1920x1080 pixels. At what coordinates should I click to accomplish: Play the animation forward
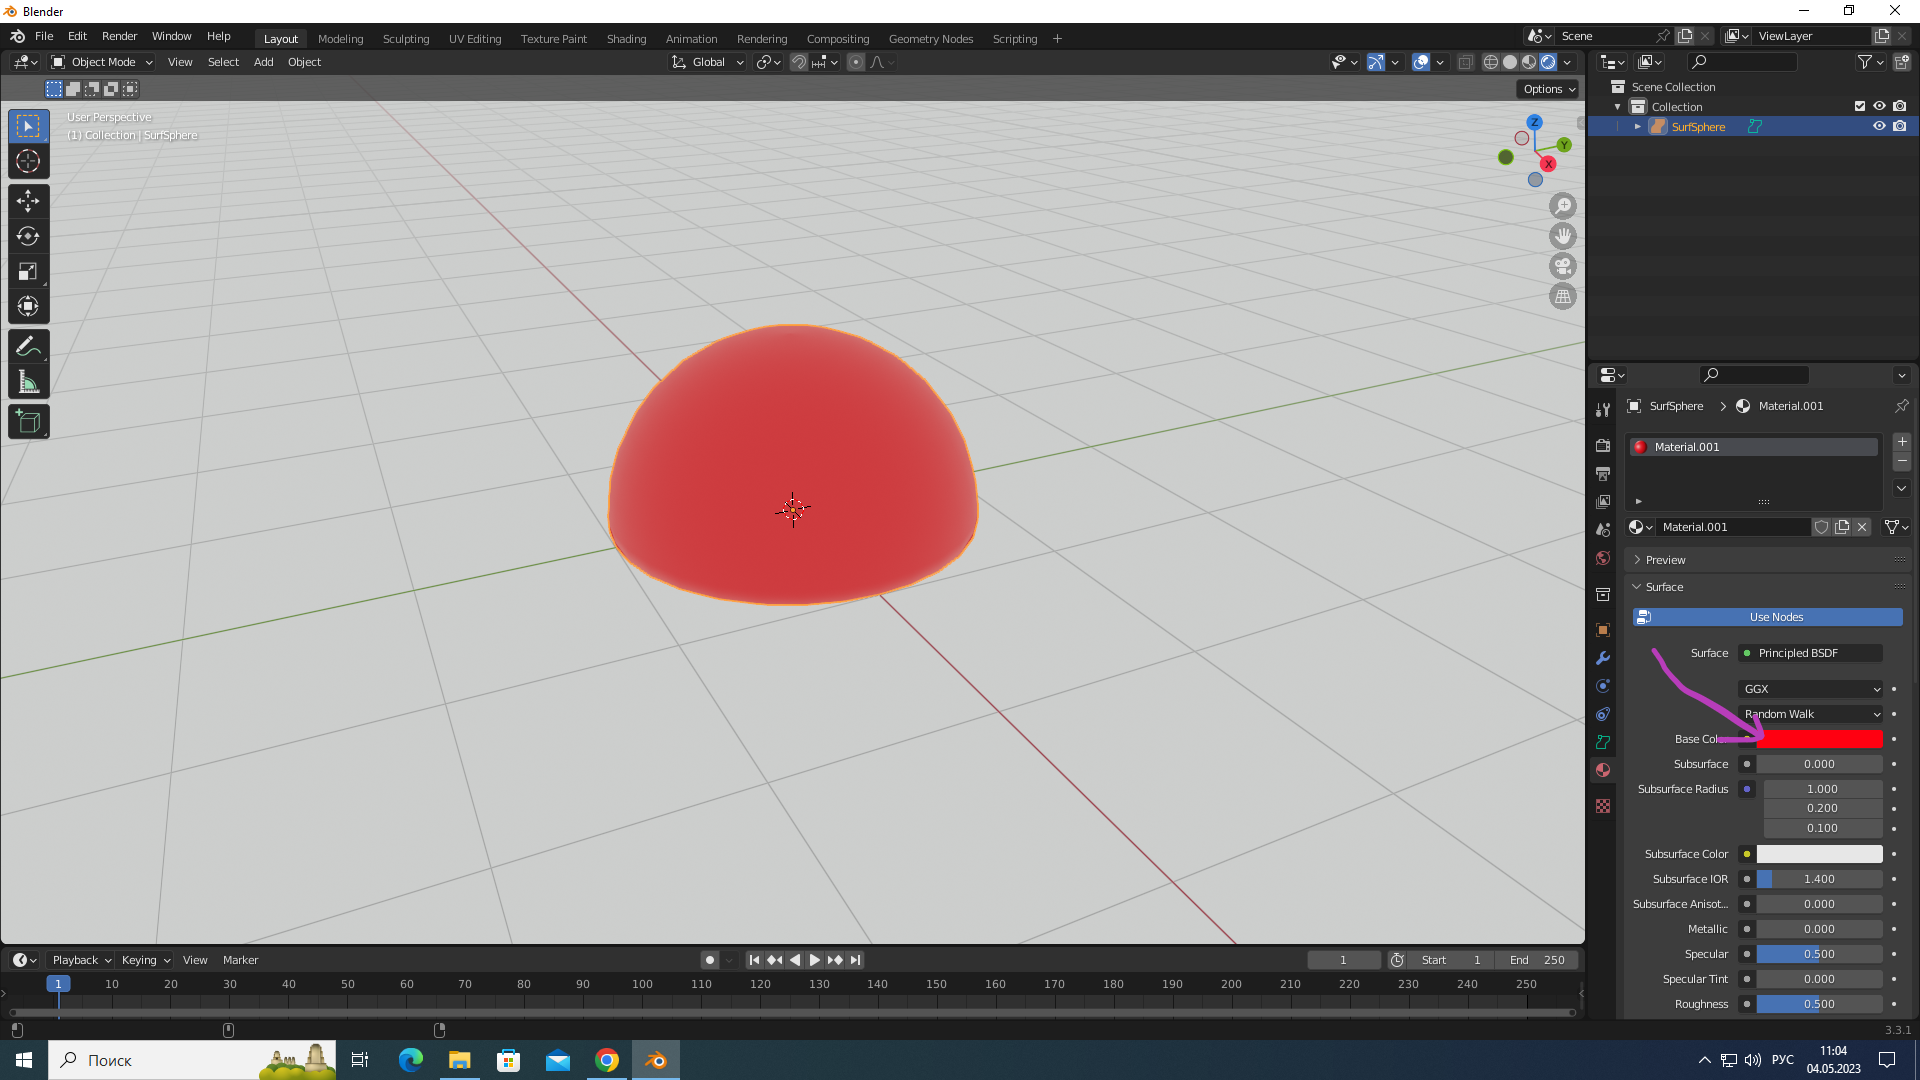click(x=814, y=960)
